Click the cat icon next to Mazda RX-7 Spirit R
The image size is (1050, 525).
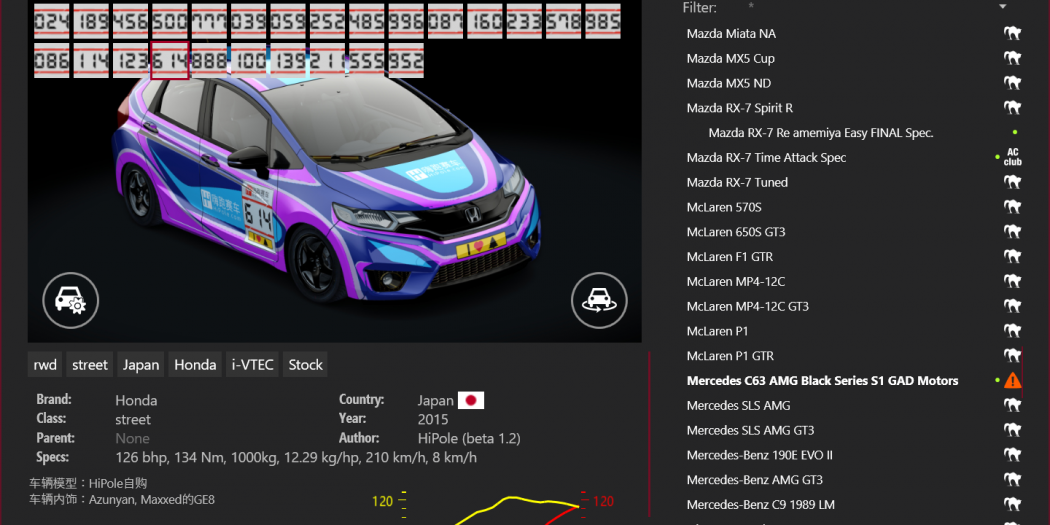[1012, 108]
